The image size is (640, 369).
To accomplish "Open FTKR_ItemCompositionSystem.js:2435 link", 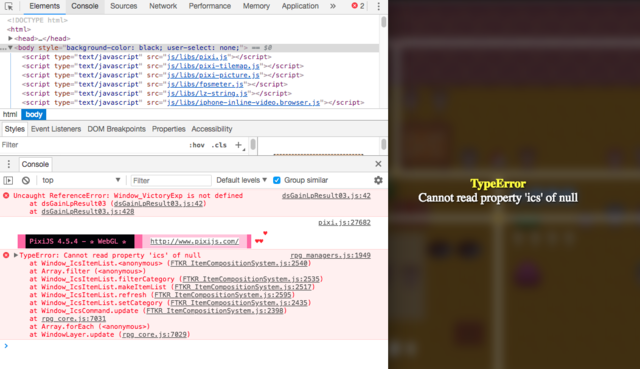I will pos(239,303).
